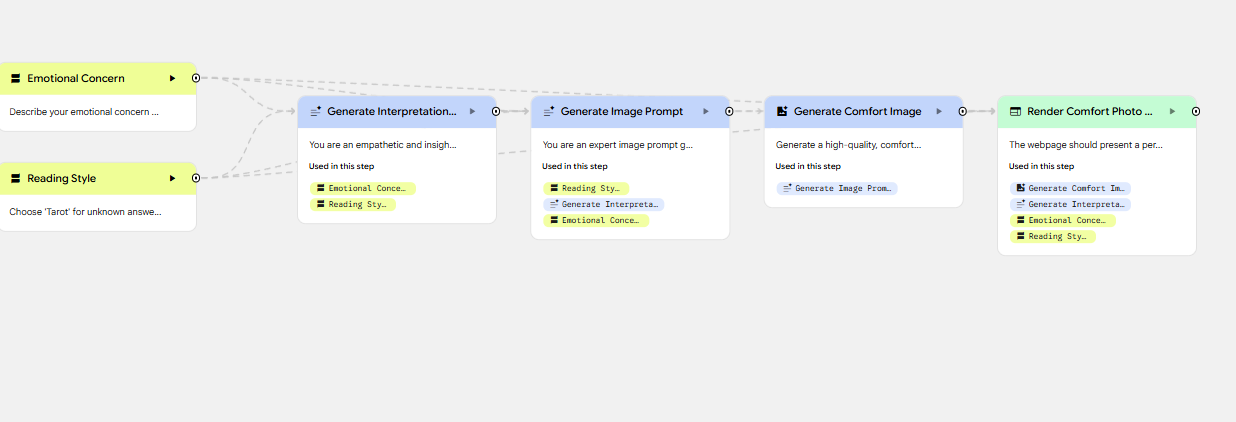Click the Render Comfort Photo webpage icon
The height and width of the screenshot is (422, 1236).
1015,112
